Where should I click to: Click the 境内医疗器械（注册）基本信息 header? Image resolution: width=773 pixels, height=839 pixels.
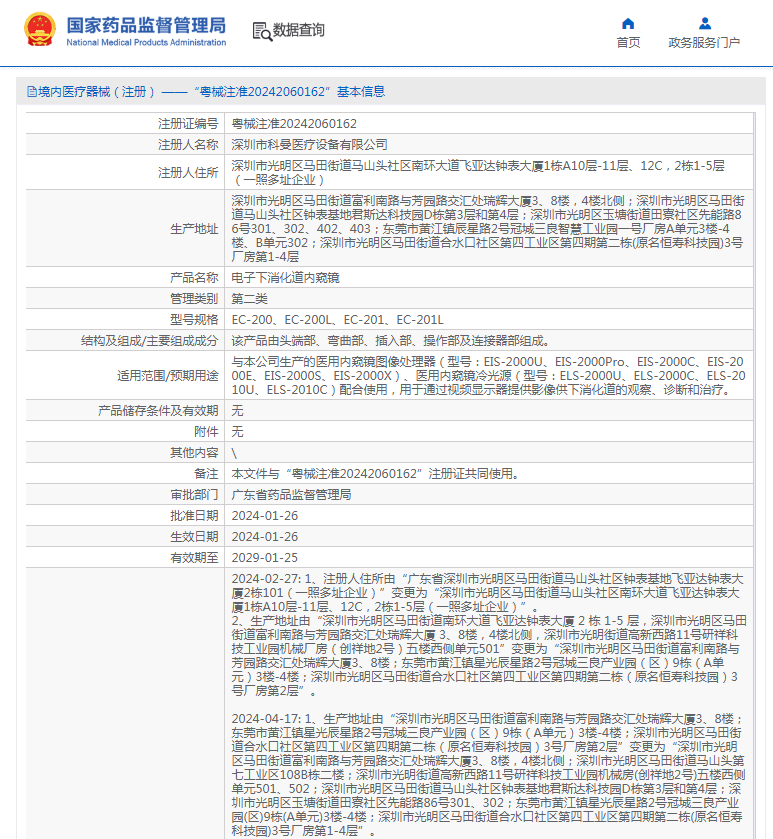click(206, 92)
